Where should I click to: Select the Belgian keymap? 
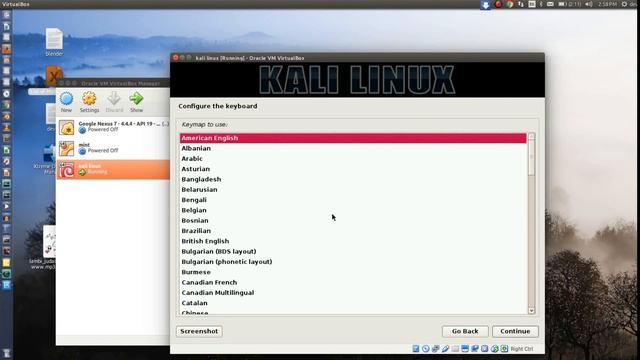tap(353, 210)
